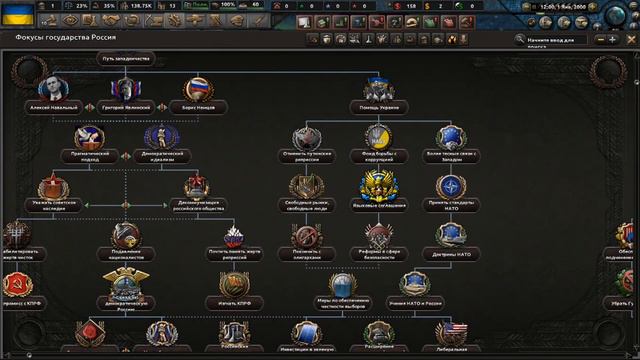Click the focus search input field
This screenshot has height=360, width=640.
point(556,40)
